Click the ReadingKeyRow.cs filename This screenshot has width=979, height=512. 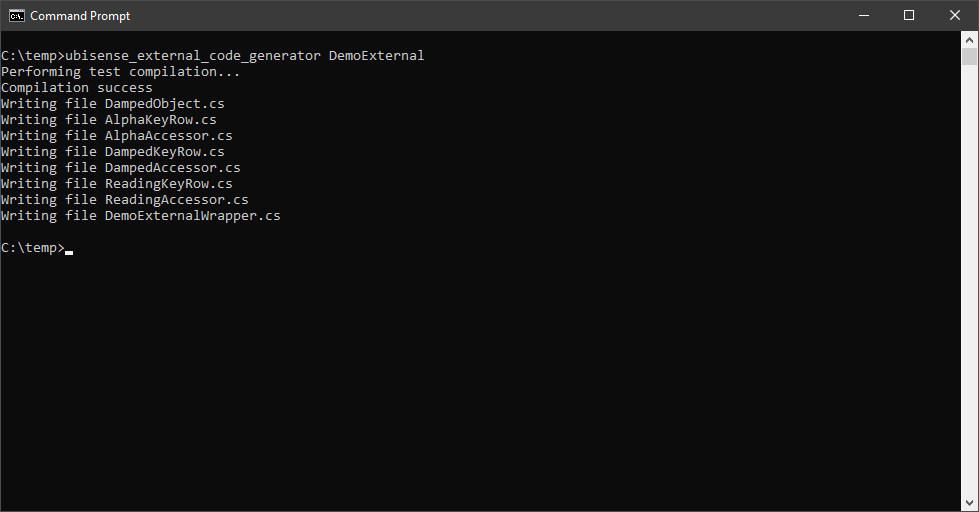169,184
